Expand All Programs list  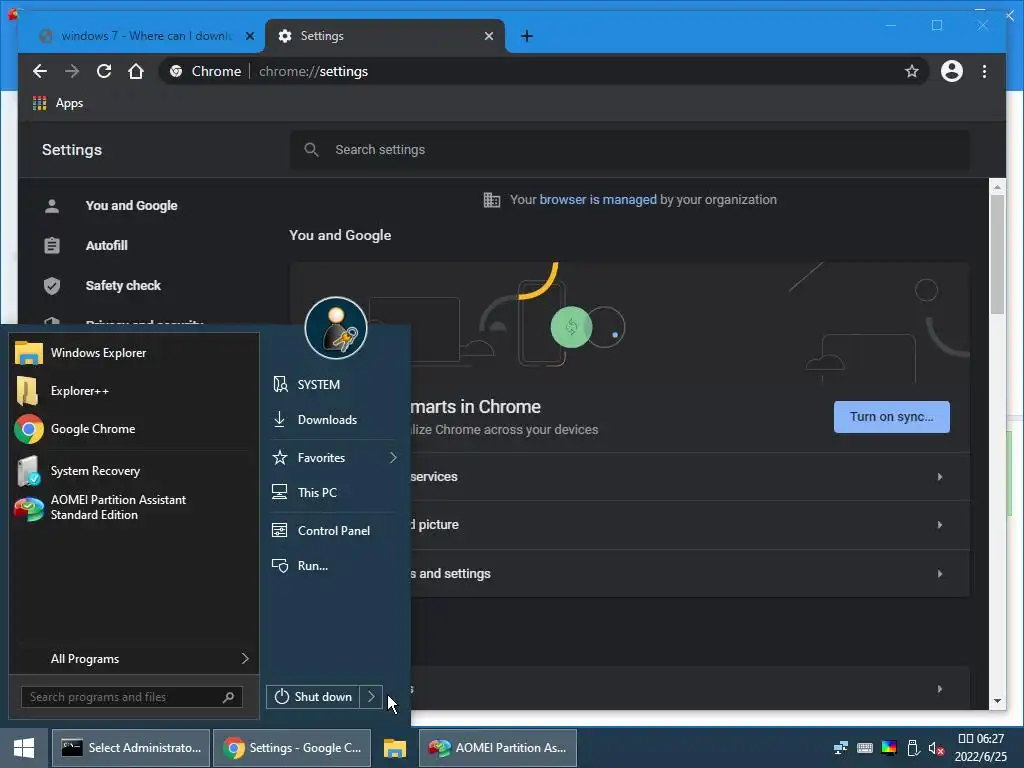point(134,659)
